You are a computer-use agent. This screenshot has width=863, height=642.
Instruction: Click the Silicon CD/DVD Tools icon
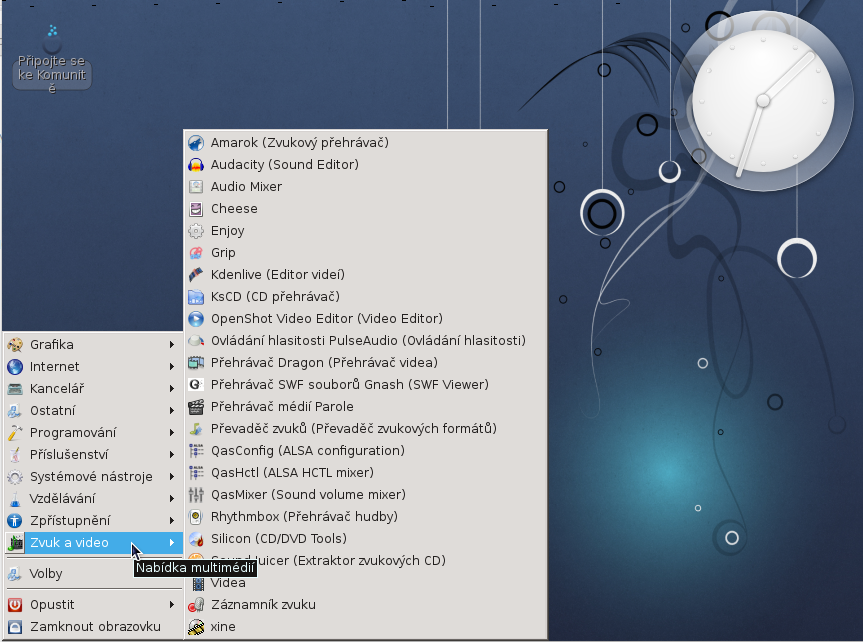[x=196, y=539]
